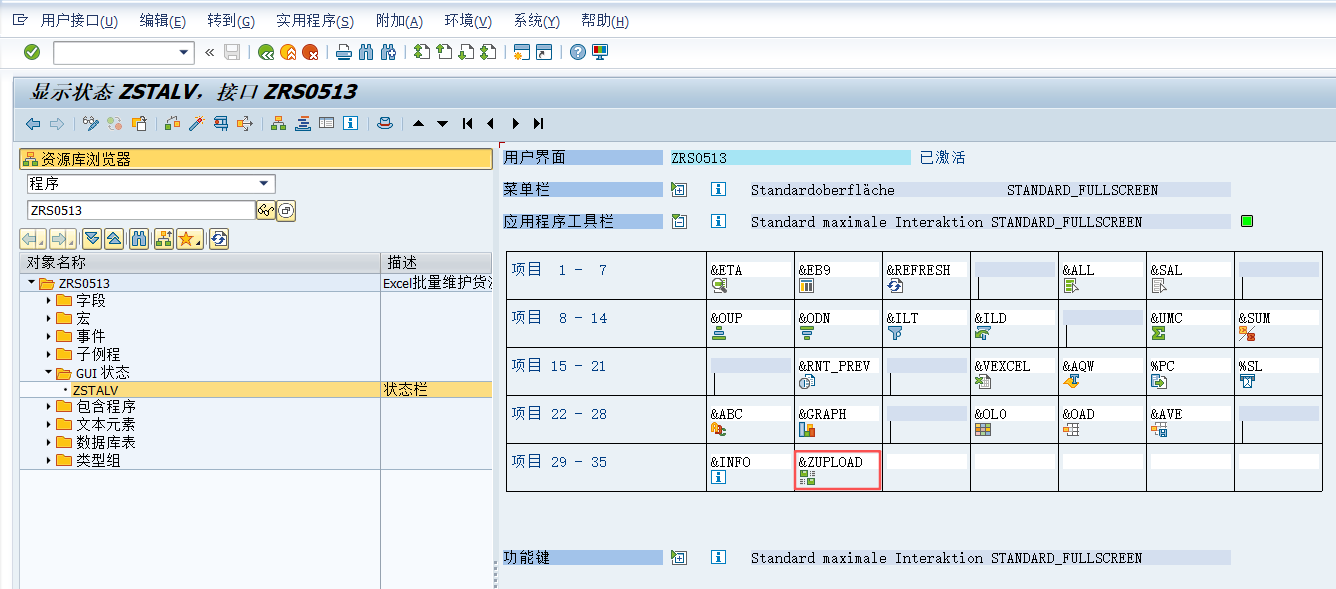
Task: Click the &ZUPLOAD function code cell
Action: (838, 468)
